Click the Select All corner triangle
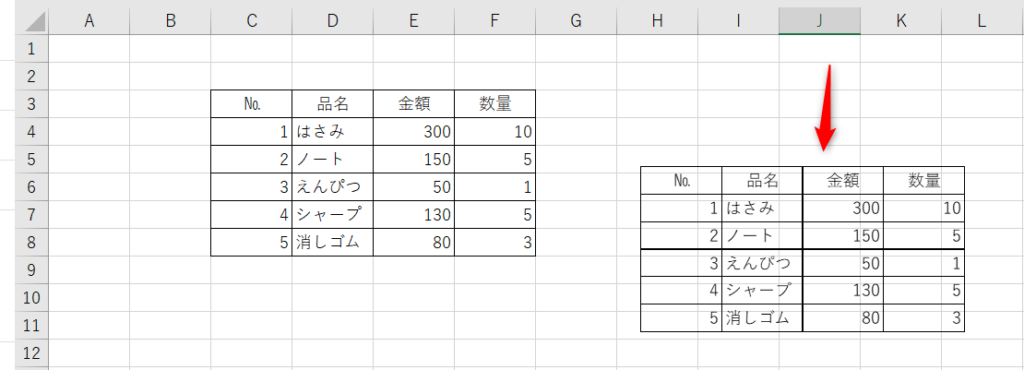The width and height of the screenshot is (1024, 370). [x=33, y=21]
